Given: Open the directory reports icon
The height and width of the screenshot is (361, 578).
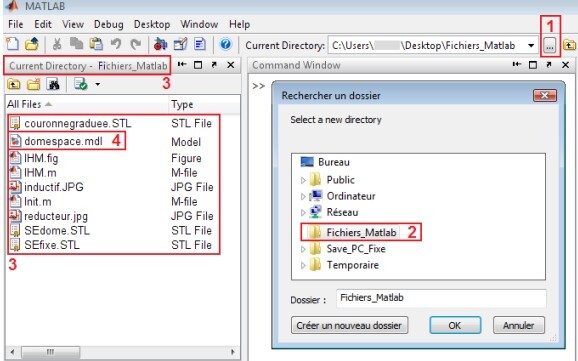Looking at the screenshot, I should click(80, 84).
